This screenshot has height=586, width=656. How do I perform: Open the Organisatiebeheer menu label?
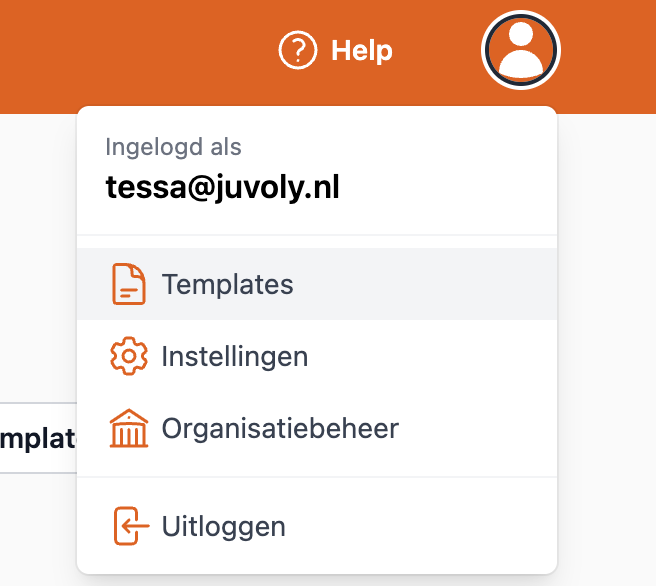tap(280, 429)
